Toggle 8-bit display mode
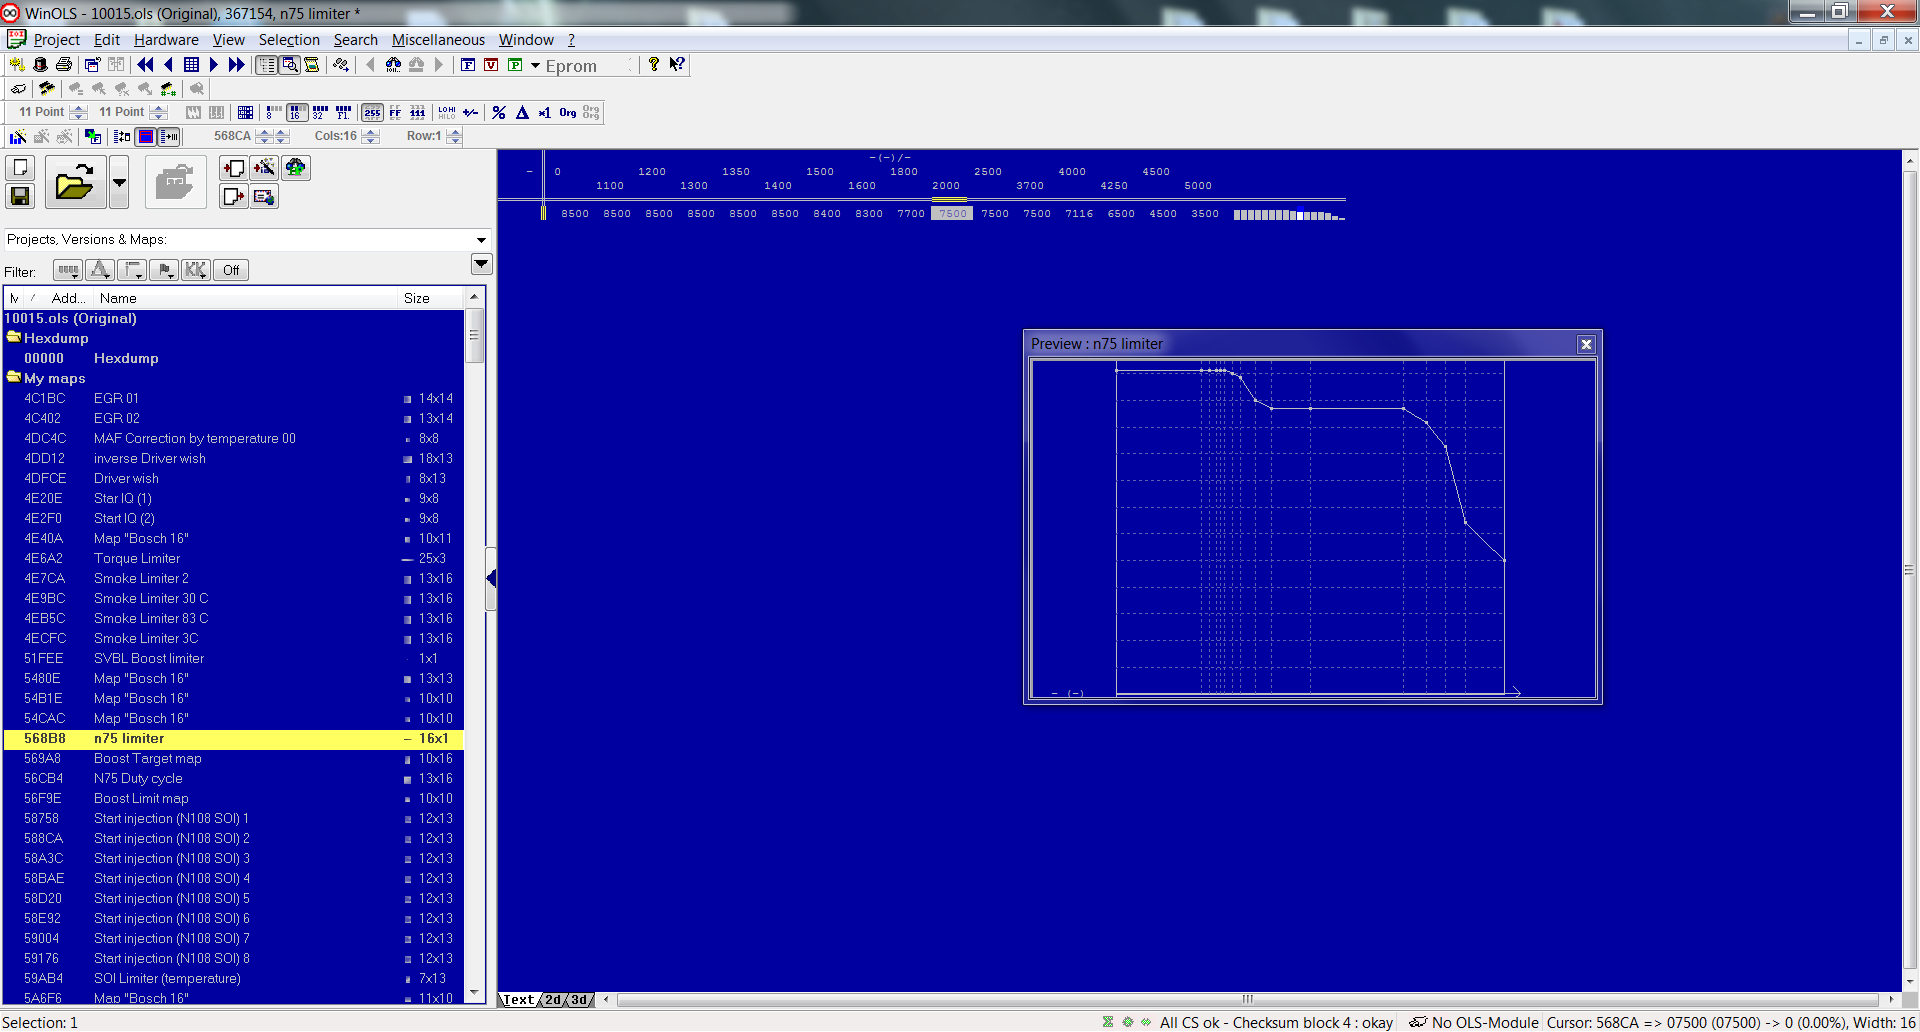The image size is (1920, 1032). point(273,113)
